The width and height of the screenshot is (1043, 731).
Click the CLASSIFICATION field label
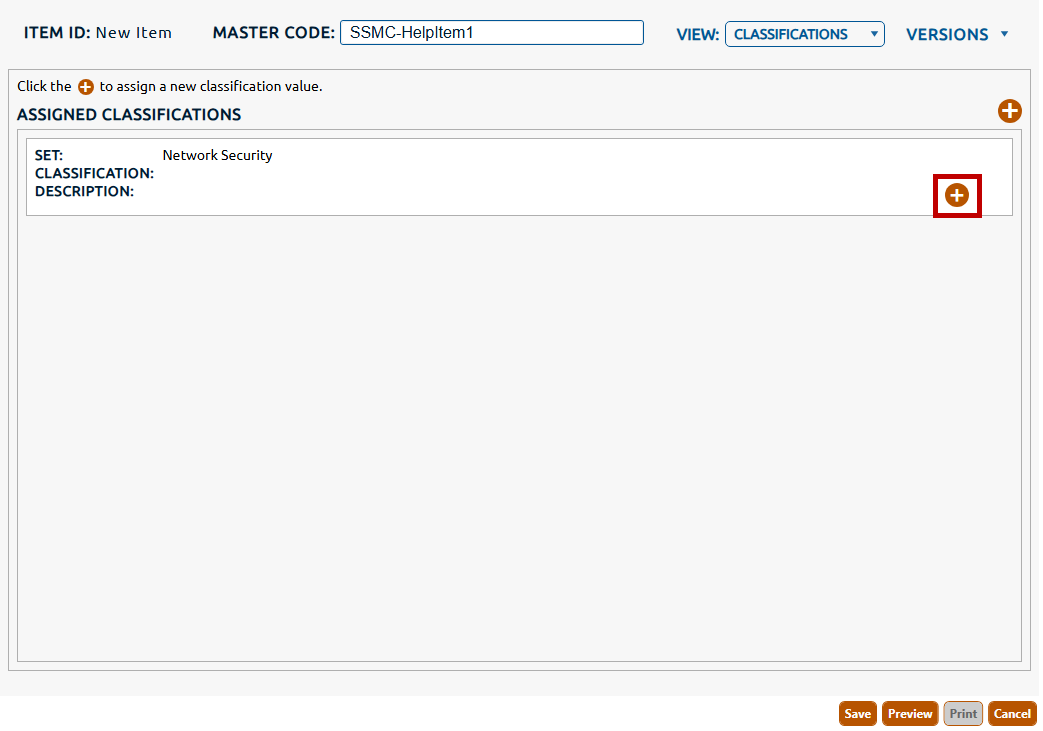(94, 173)
